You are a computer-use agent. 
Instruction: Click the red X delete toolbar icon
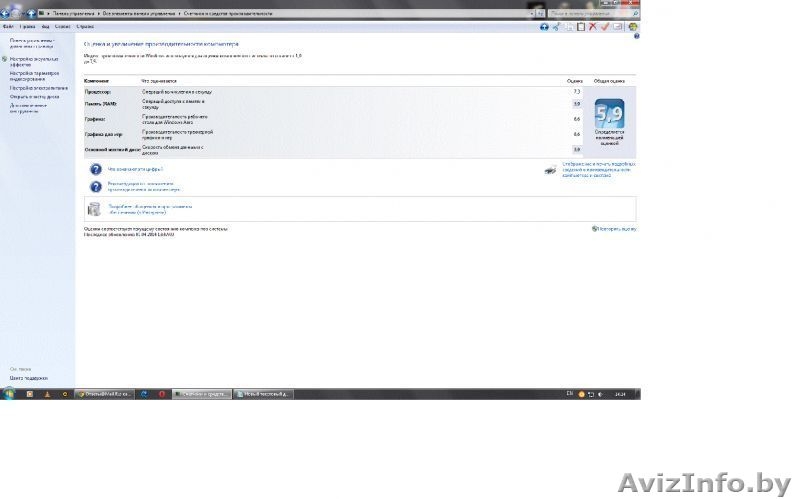coord(593,27)
